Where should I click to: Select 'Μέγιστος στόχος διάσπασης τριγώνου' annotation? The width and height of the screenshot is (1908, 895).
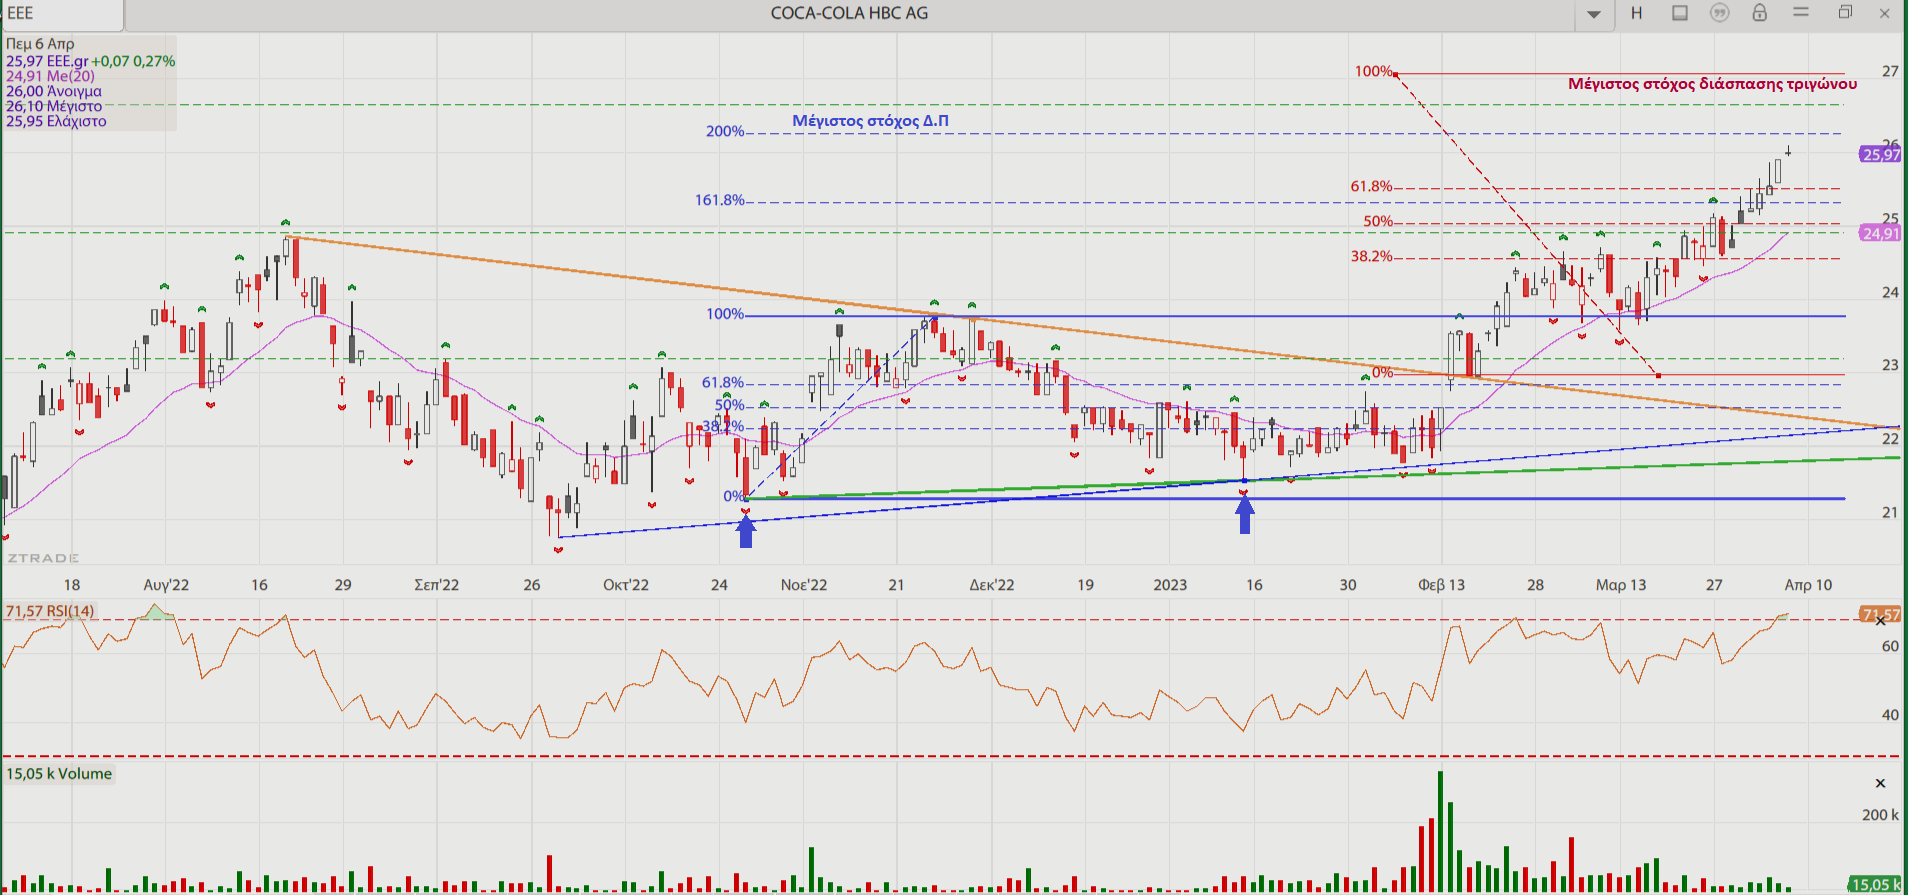tap(1712, 84)
